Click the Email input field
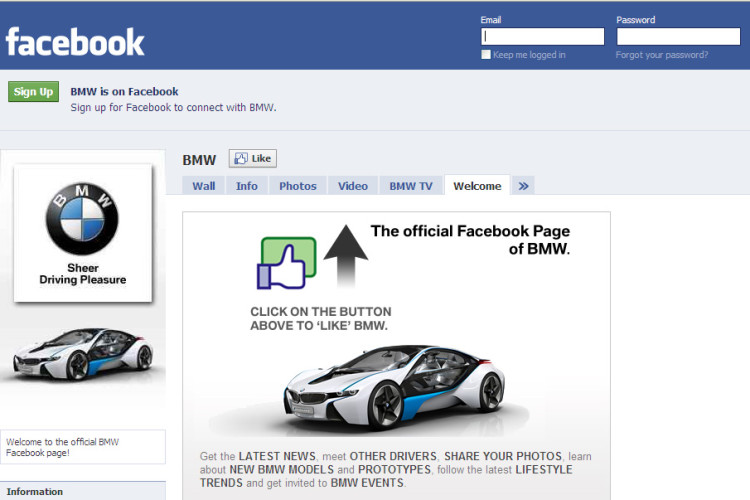The height and width of the screenshot is (500, 750). click(542, 36)
